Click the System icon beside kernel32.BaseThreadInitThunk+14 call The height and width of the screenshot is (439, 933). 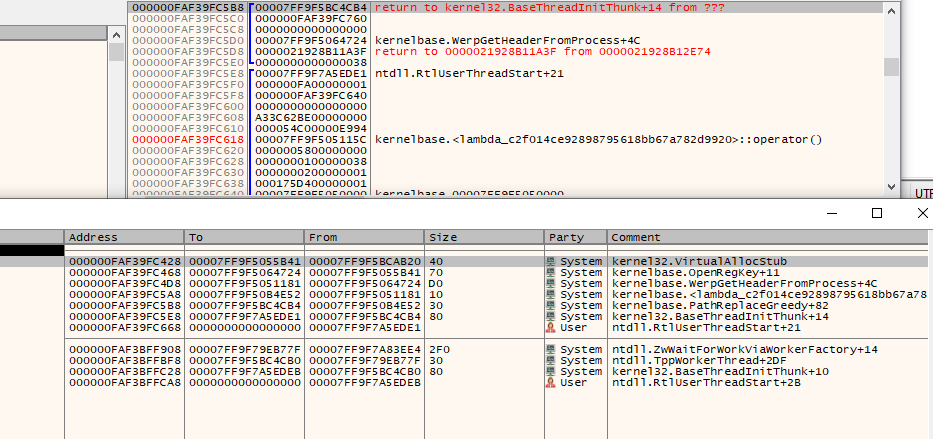coord(551,316)
